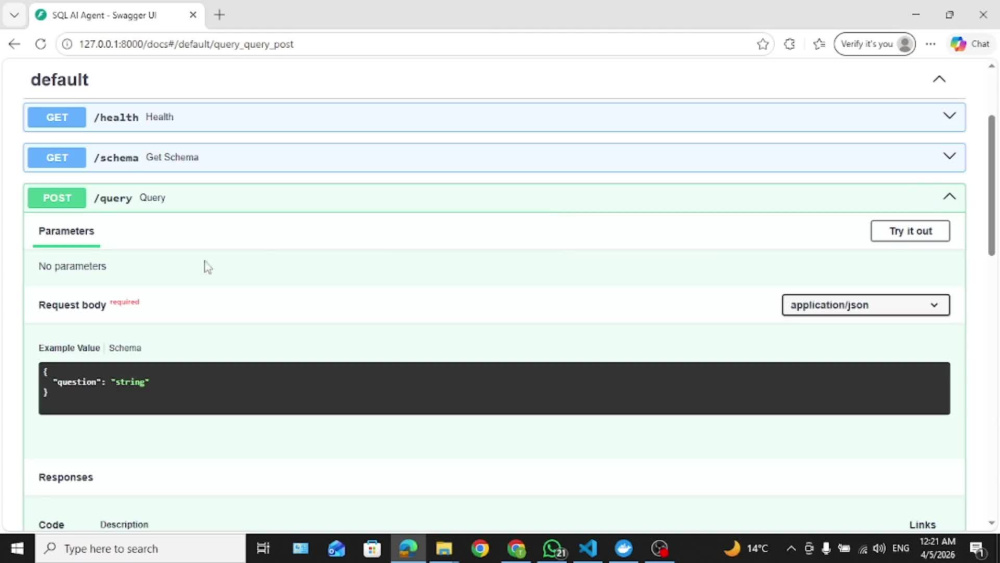Click the /health path text

116,117
